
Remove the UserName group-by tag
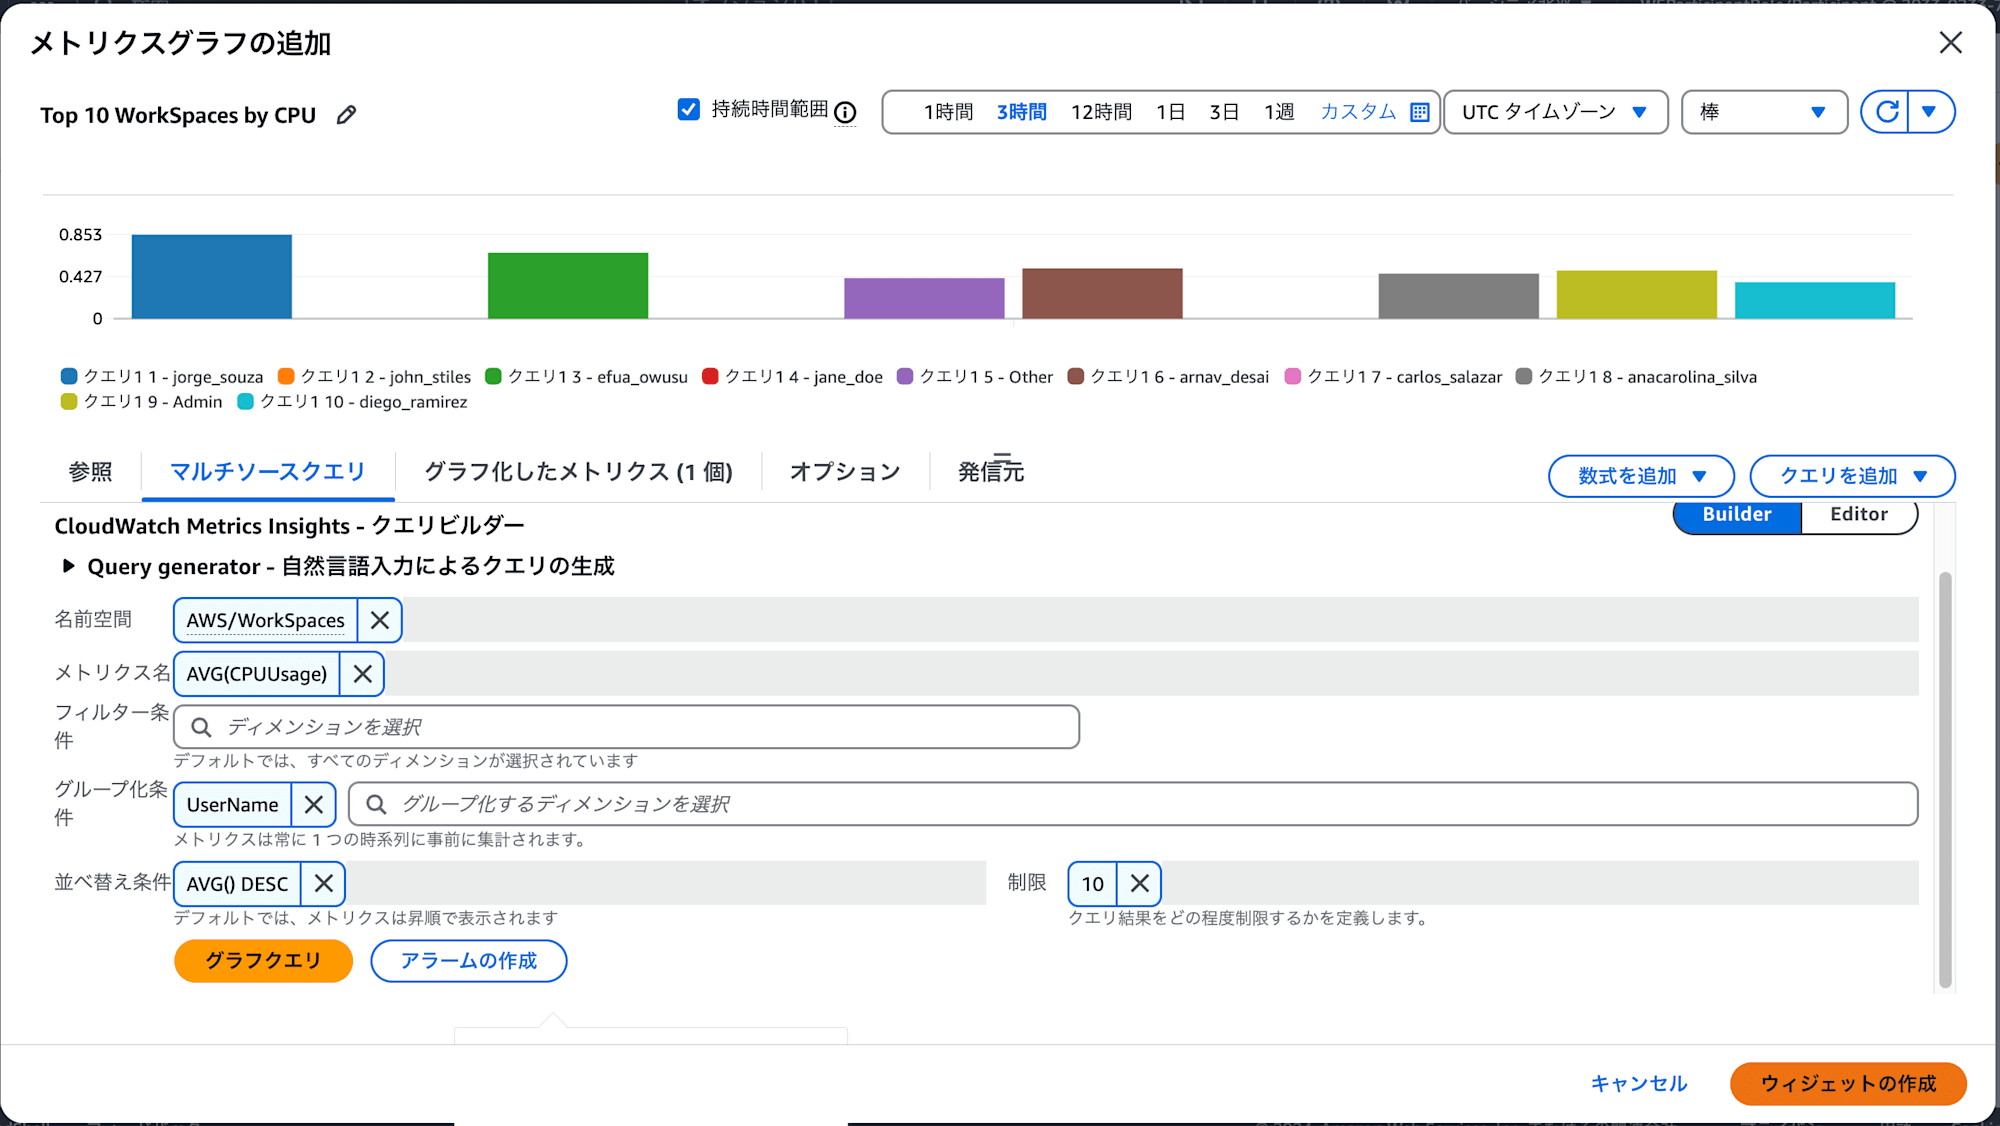click(314, 805)
